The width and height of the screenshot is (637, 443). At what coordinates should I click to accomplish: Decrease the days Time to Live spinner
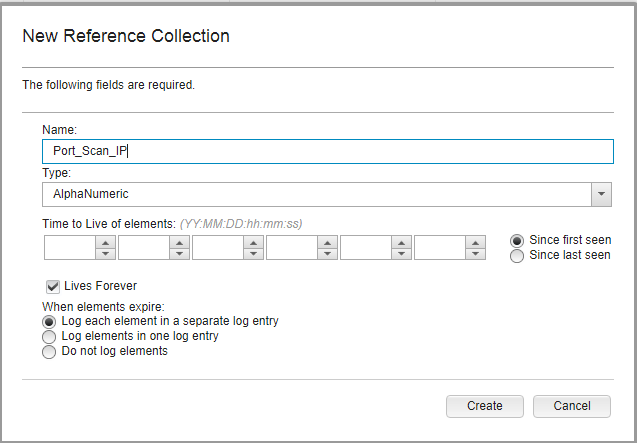(254, 254)
